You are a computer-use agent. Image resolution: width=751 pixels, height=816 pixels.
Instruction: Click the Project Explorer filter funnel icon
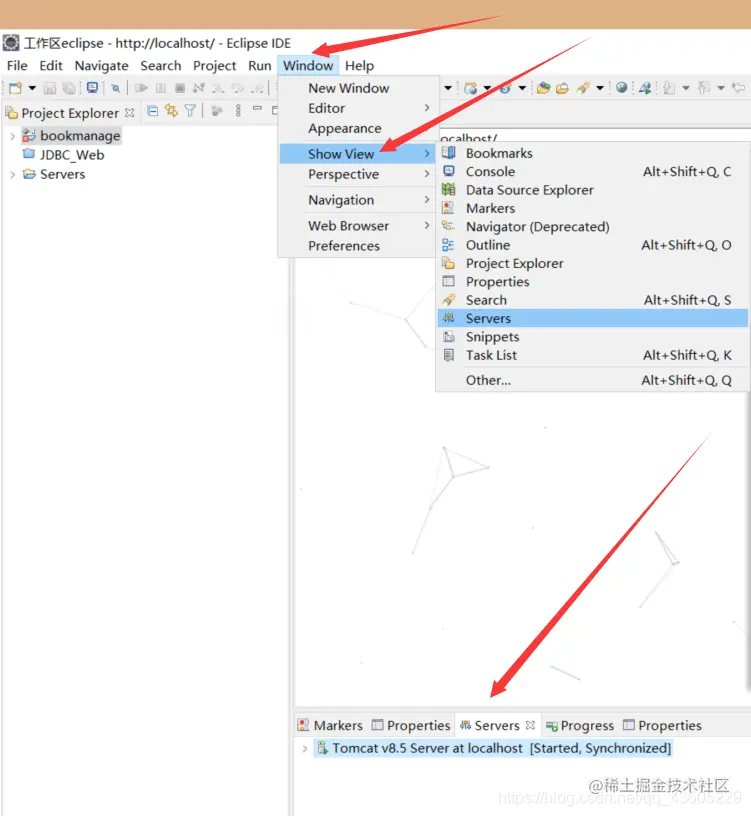(x=190, y=110)
